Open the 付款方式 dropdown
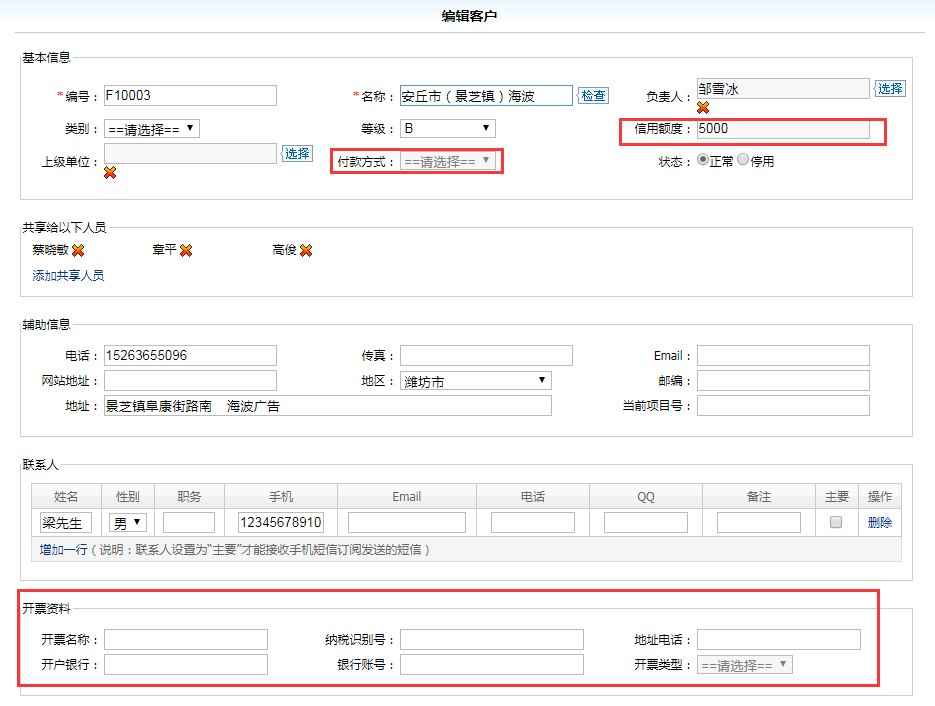The image size is (935, 706). pyautogui.click(x=448, y=161)
